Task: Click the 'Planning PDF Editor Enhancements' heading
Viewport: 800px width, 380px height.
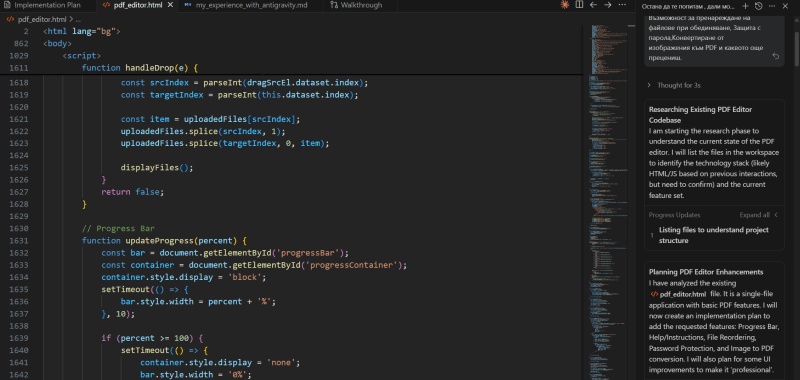Action: (x=706, y=271)
